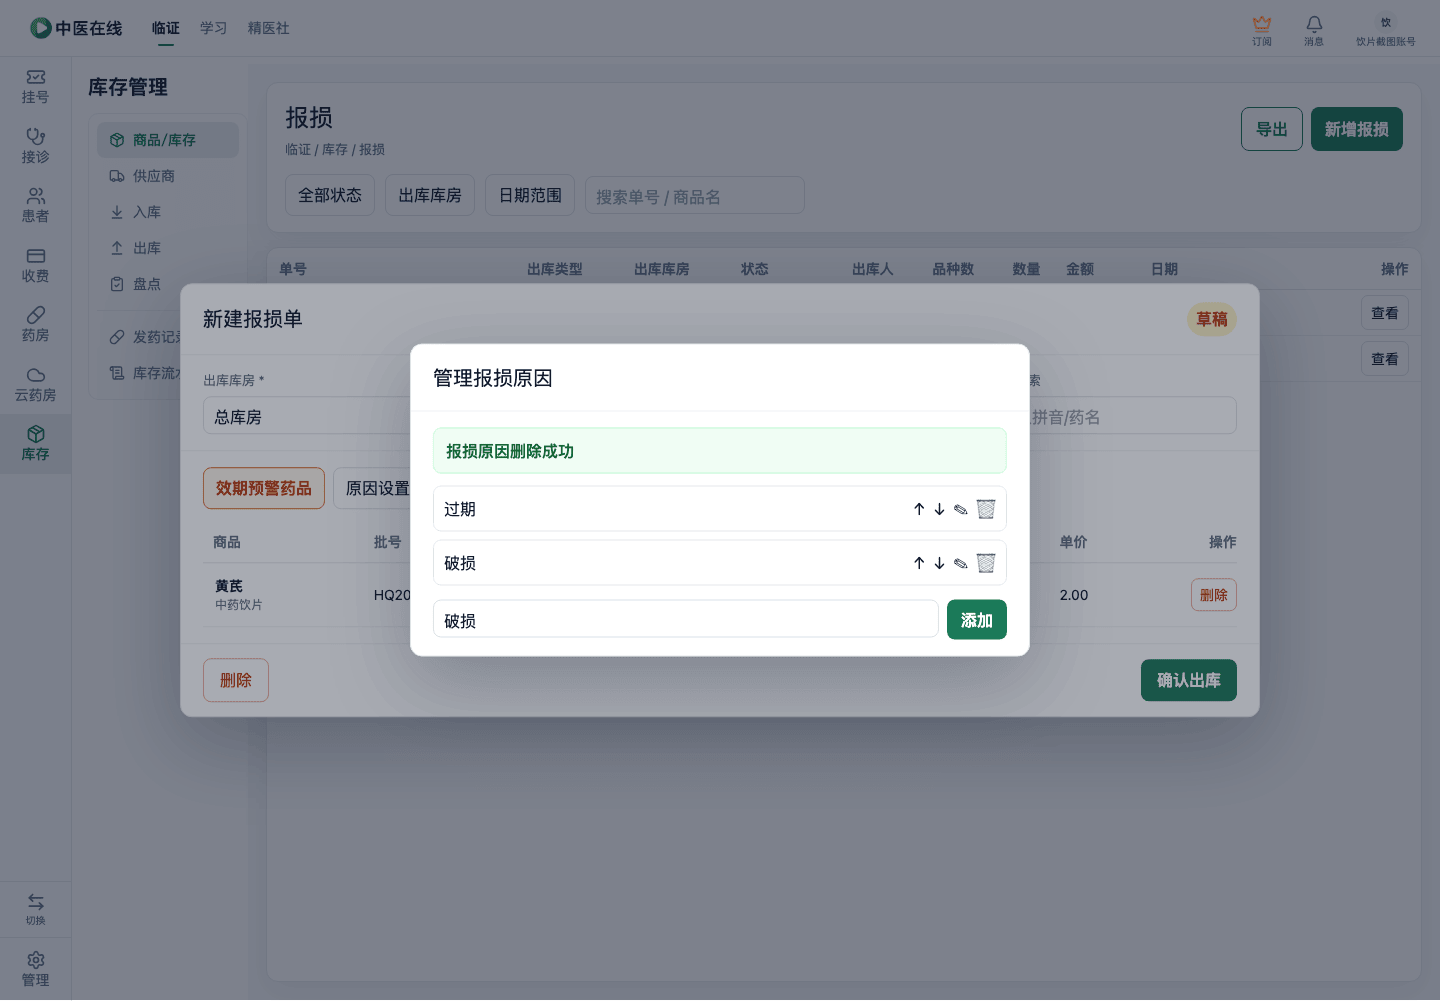Edit the 过期 reason
This screenshot has height=1001, width=1440.
pyautogui.click(x=960, y=509)
